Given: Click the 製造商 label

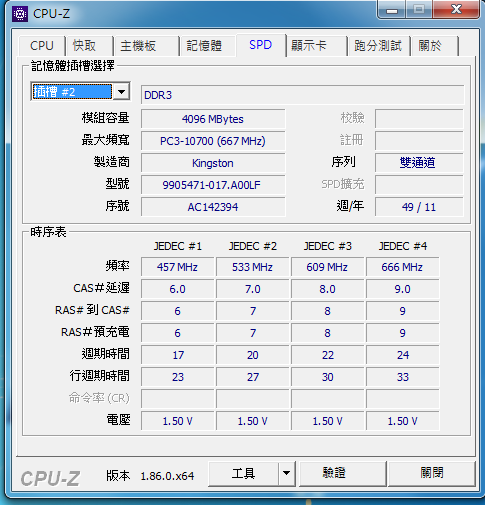Looking at the screenshot, I should 111,162.
